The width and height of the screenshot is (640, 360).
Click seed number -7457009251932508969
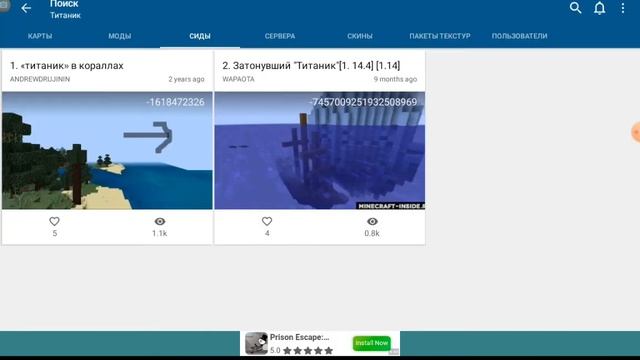click(363, 102)
